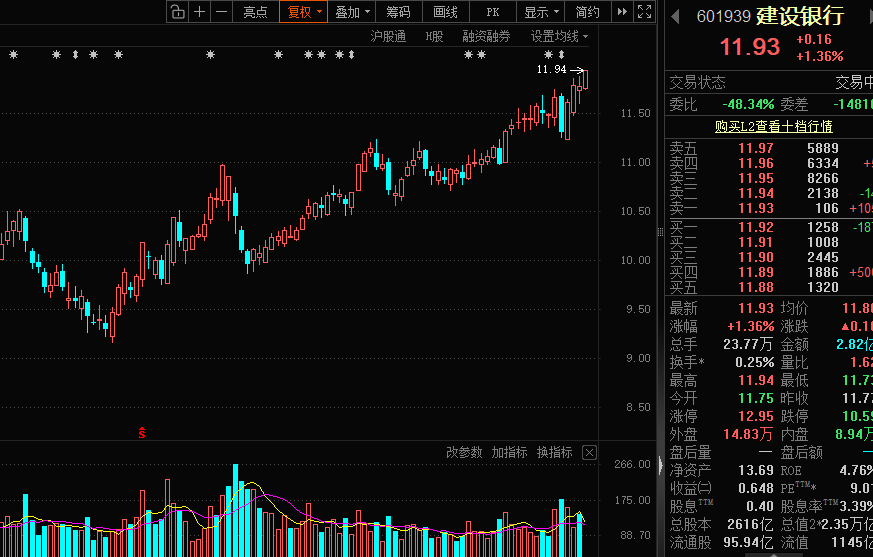Click 买五 price 11.88
The image size is (873, 557).
click(x=756, y=287)
